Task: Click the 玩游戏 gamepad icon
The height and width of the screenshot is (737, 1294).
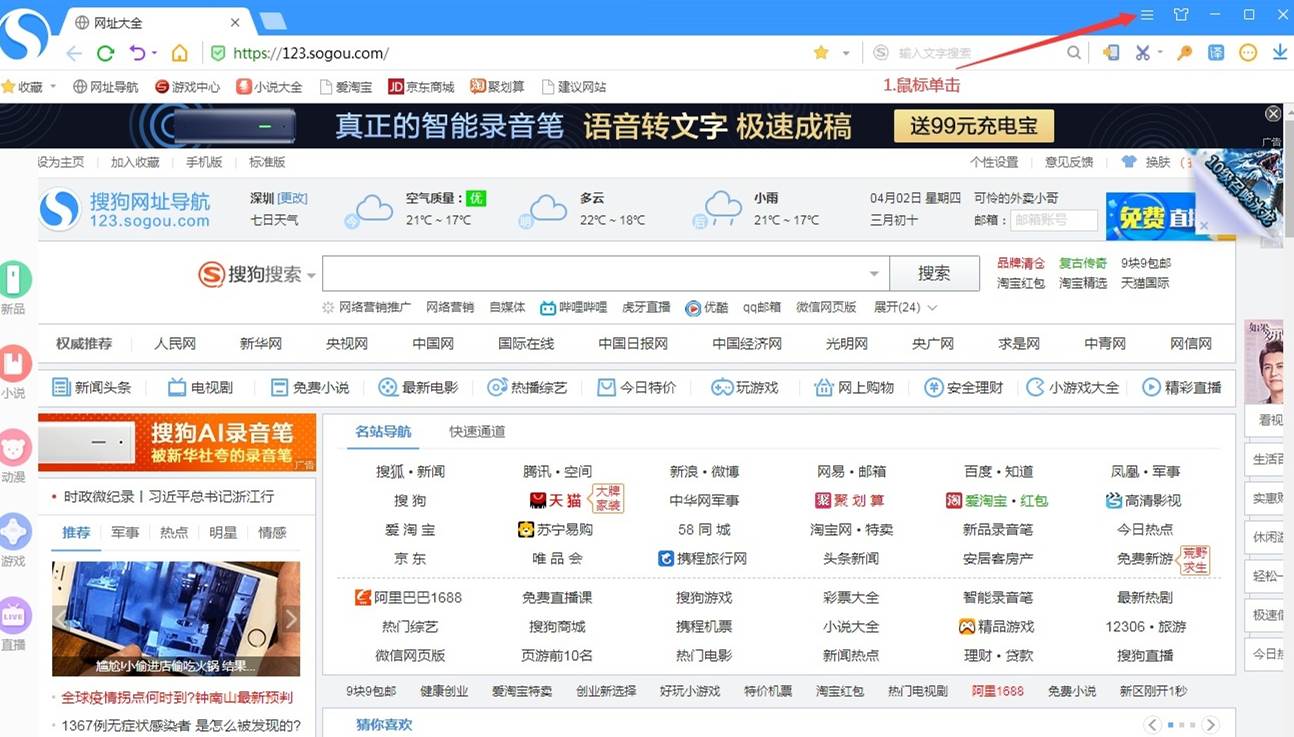Action: point(721,387)
